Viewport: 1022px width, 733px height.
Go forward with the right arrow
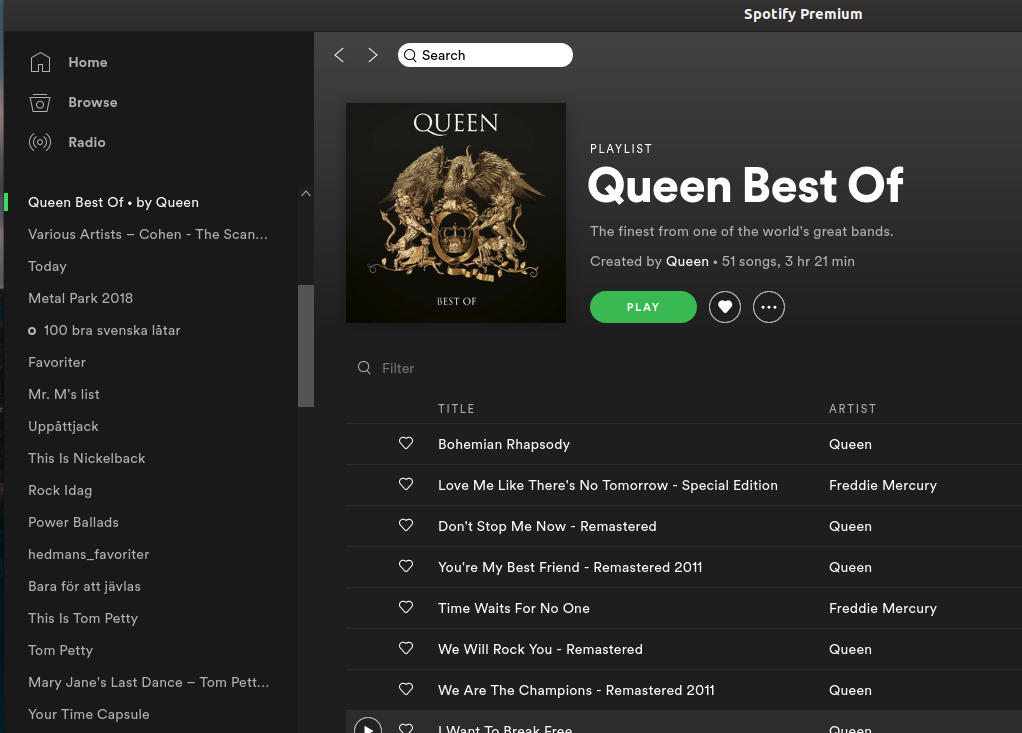373,55
